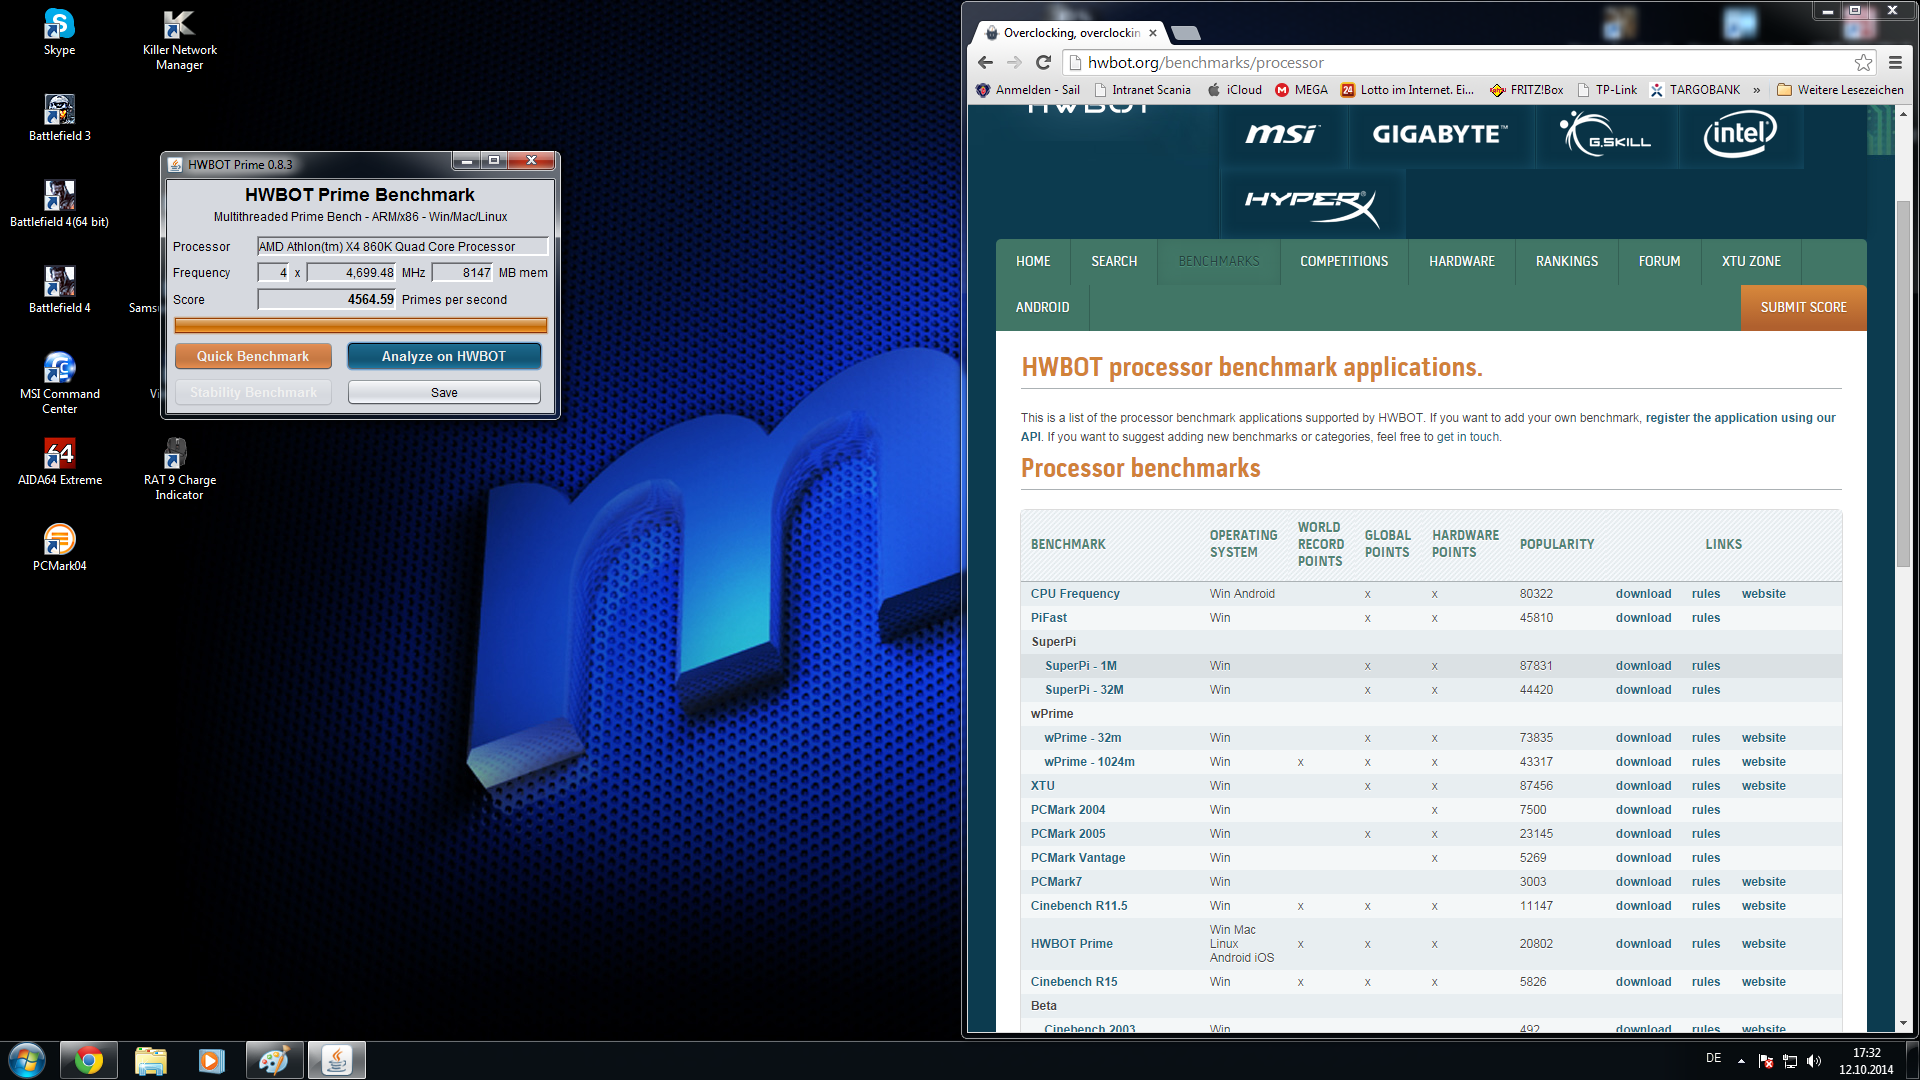Screen dimensions: 1920x1080
Task: Click the frequency field showing 4,699.48
Action: (352, 272)
